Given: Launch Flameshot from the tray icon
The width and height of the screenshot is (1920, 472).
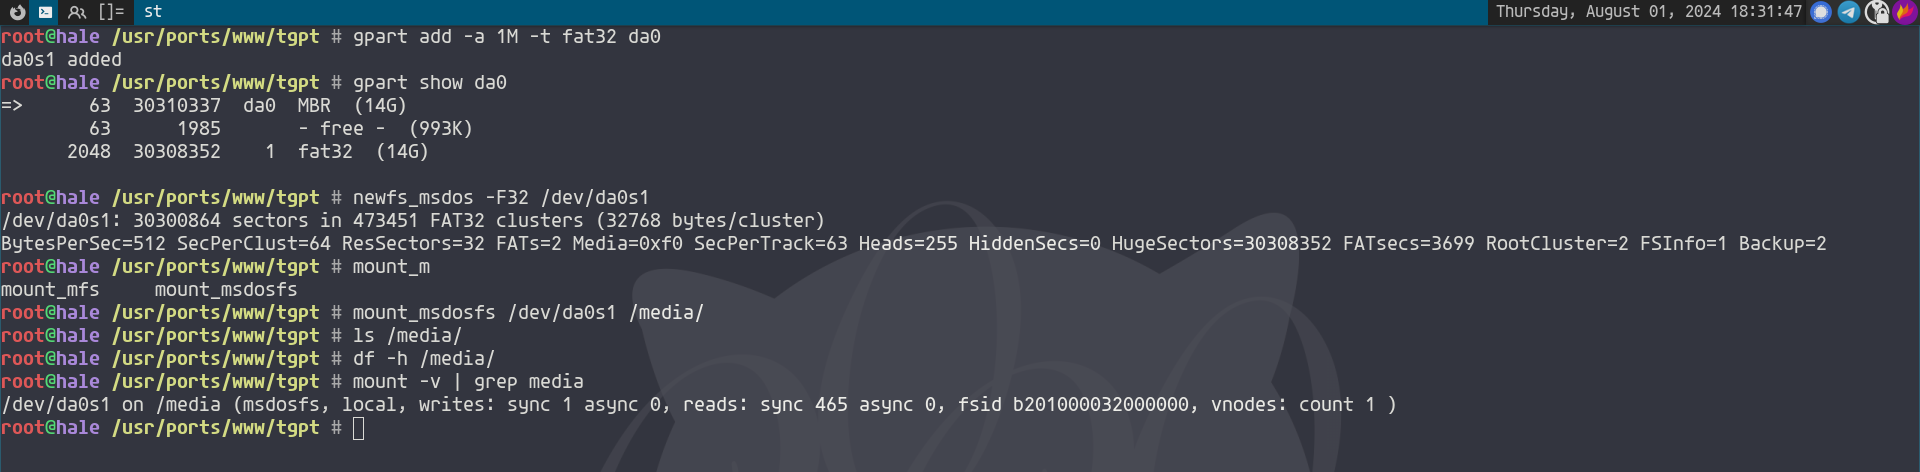Looking at the screenshot, I should point(1905,12).
